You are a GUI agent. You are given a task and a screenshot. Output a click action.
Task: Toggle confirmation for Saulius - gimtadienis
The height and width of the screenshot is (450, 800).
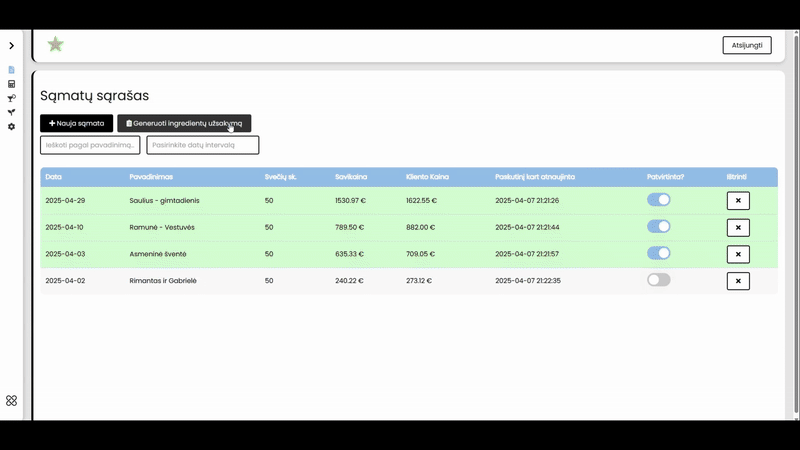click(x=658, y=200)
